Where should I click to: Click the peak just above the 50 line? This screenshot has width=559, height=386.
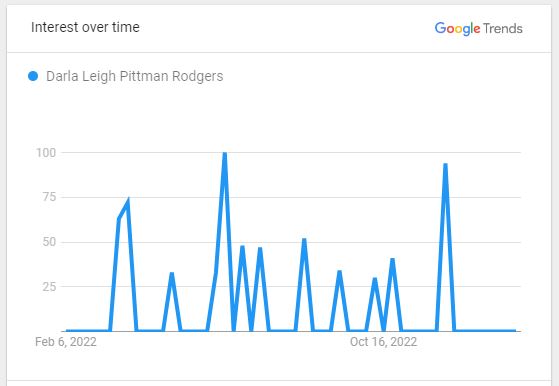pyautogui.click(x=304, y=240)
